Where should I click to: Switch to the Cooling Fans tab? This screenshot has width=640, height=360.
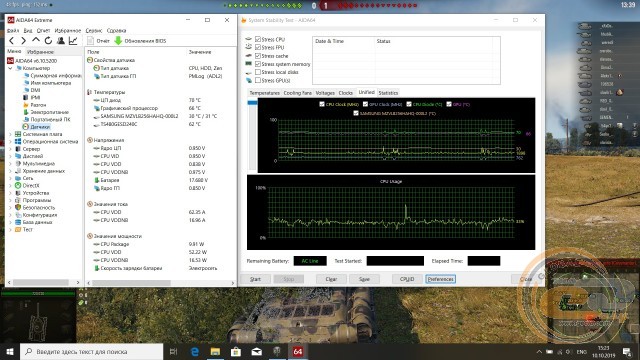(x=298, y=93)
